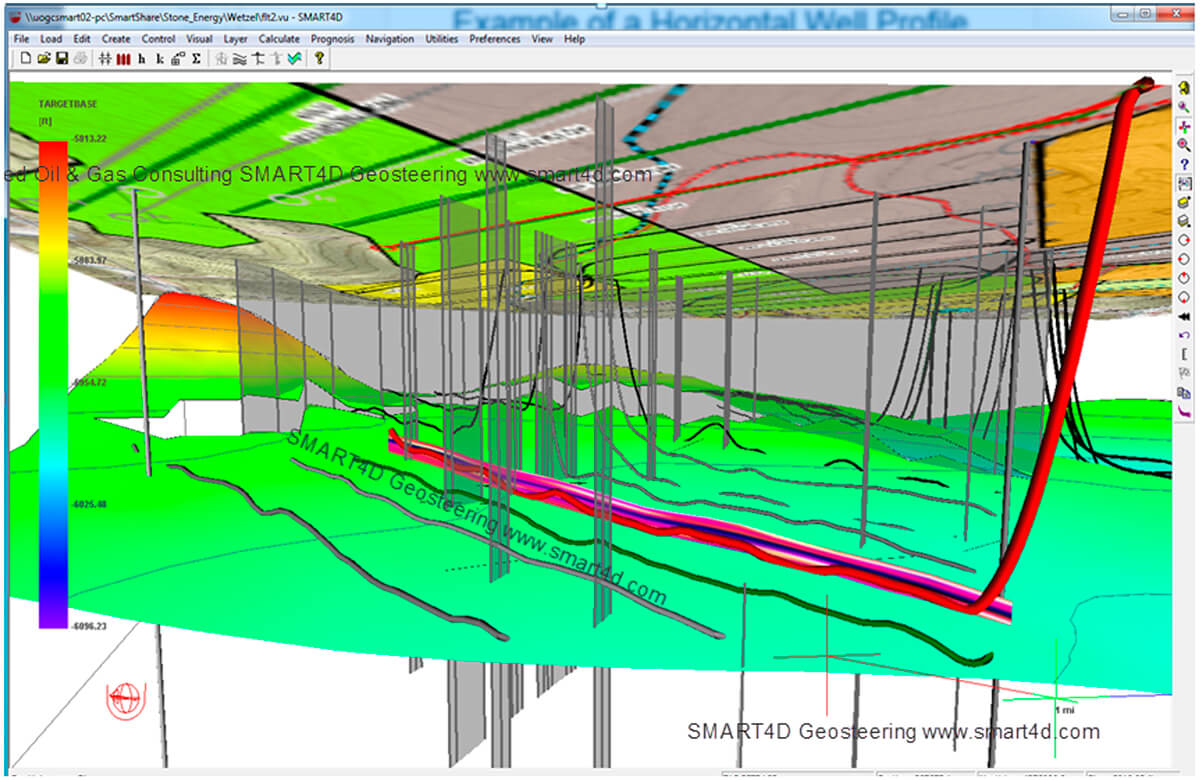Create a new file from the toolbar

click(x=26, y=59)
